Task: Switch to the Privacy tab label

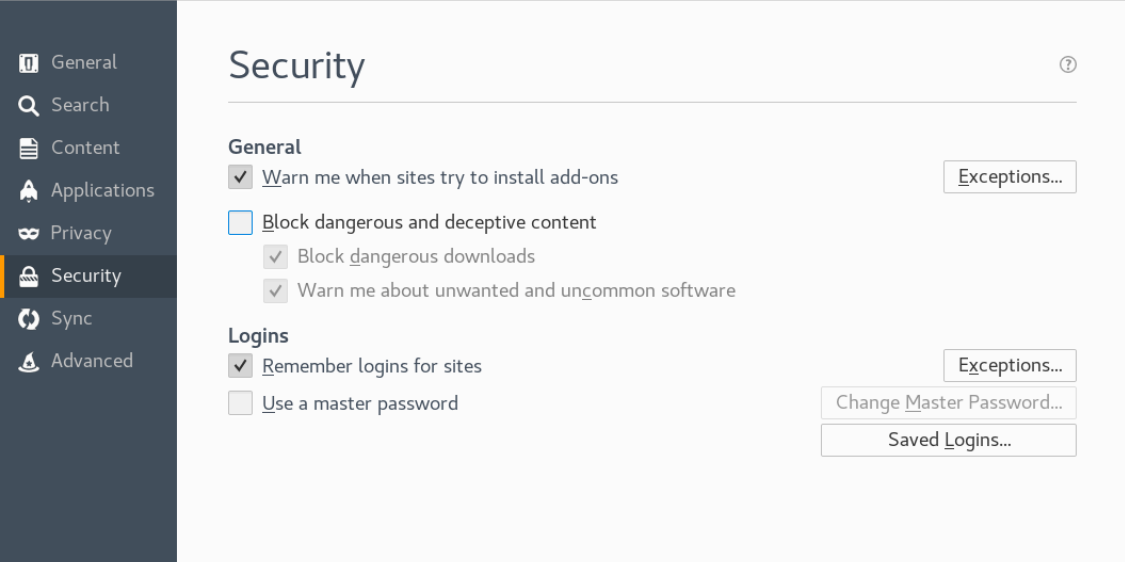Action: [81, 233]
